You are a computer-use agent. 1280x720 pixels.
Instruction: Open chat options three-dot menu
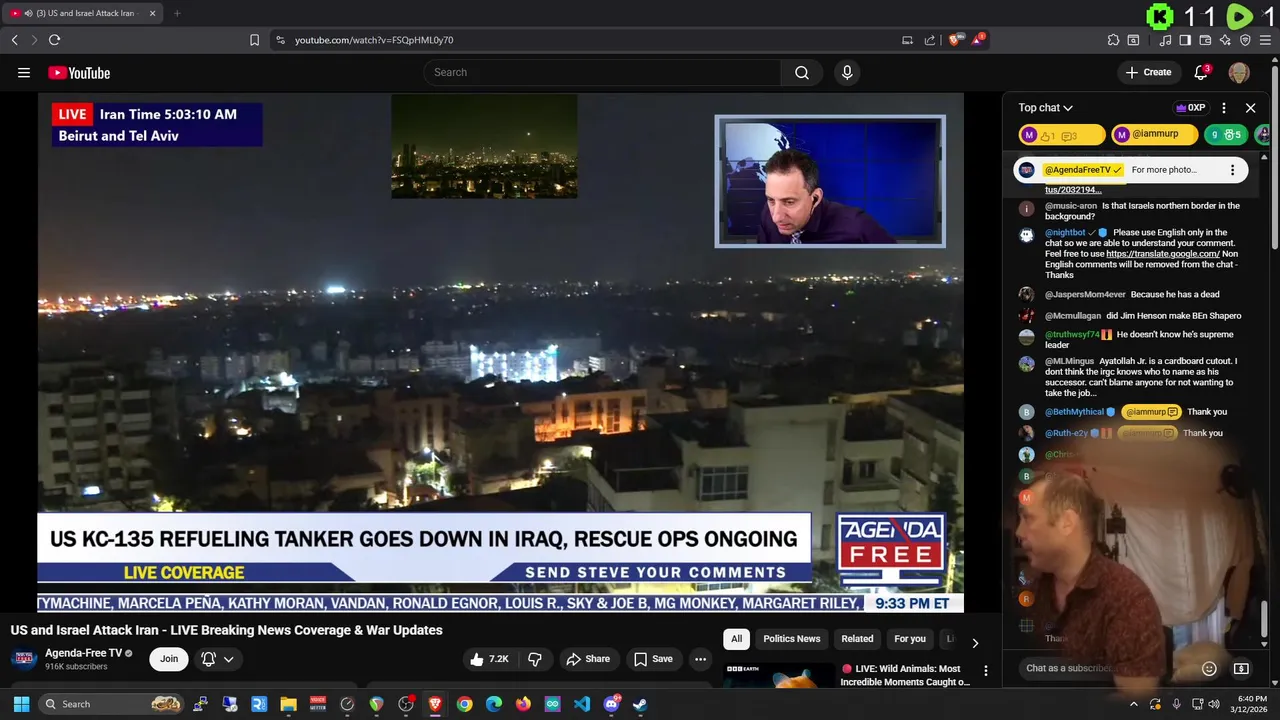[x=1222, y=107]
